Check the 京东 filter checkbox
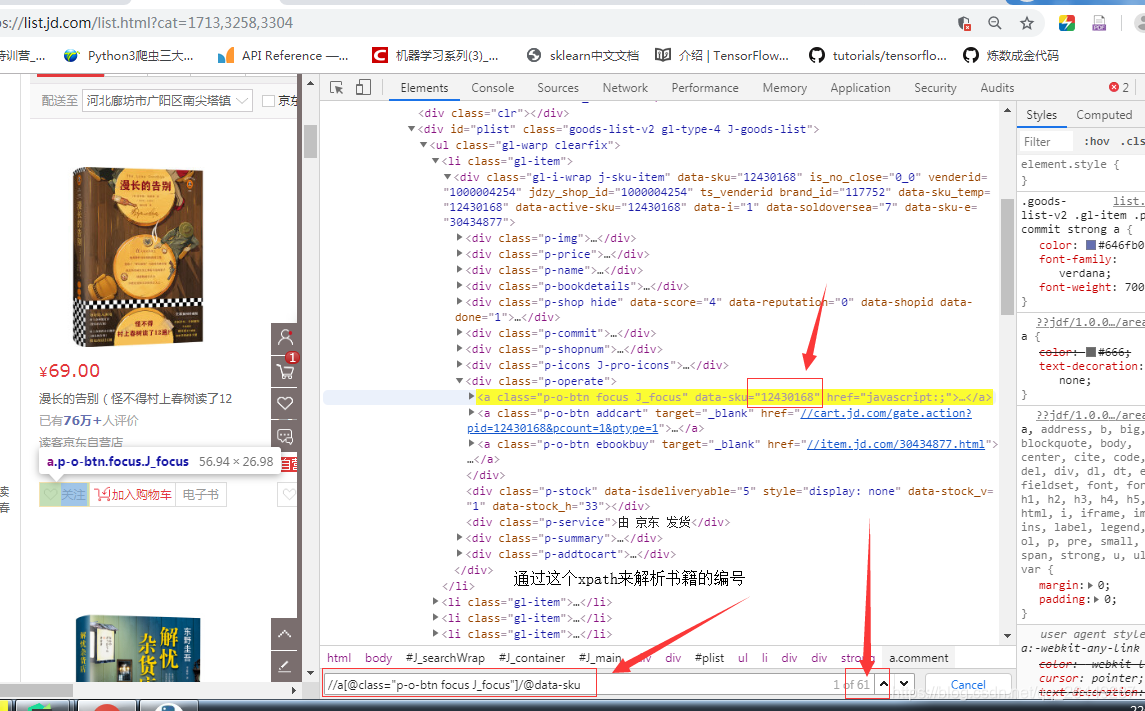This screenshot has width=1145, height=711. coord(268,101)
